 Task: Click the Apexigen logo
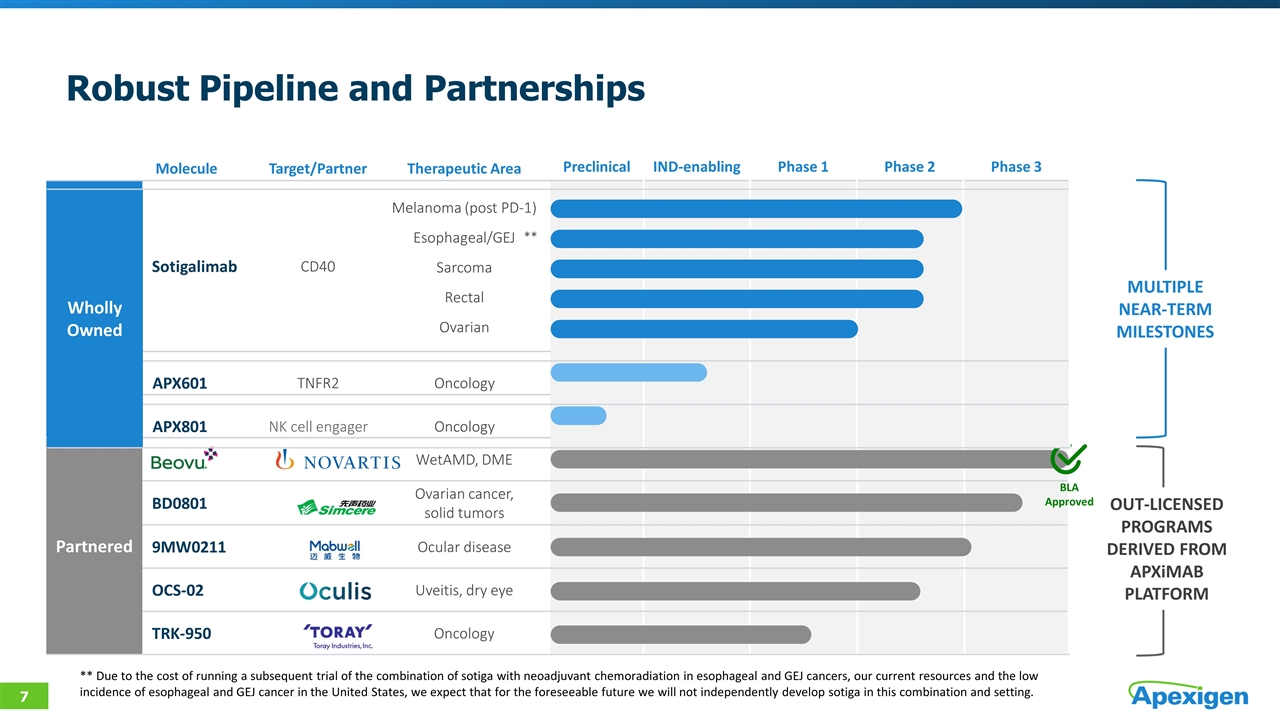[x=1189, y=693]
